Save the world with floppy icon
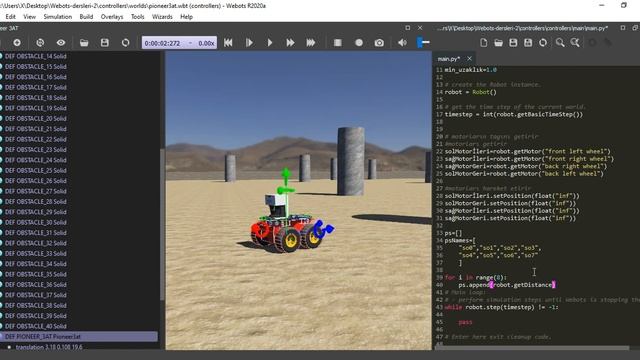Viewport: 640px width, 360px height. (104, 42)
